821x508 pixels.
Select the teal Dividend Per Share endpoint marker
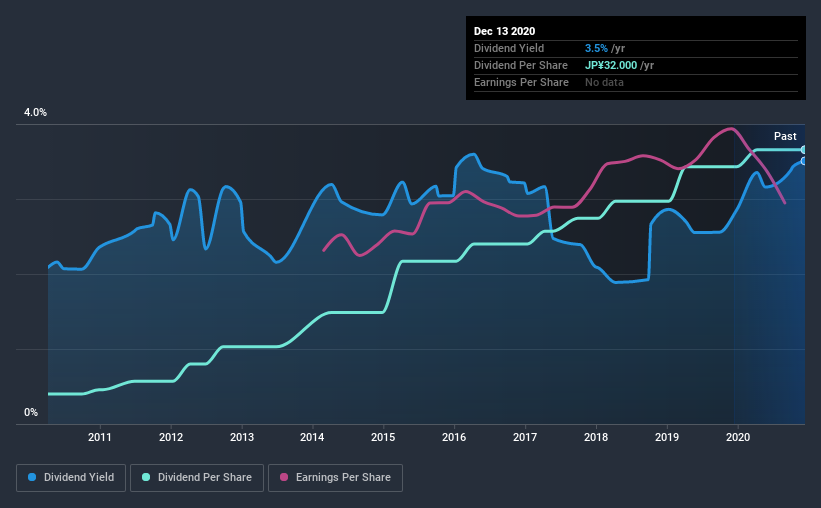(x=804, y=150)
